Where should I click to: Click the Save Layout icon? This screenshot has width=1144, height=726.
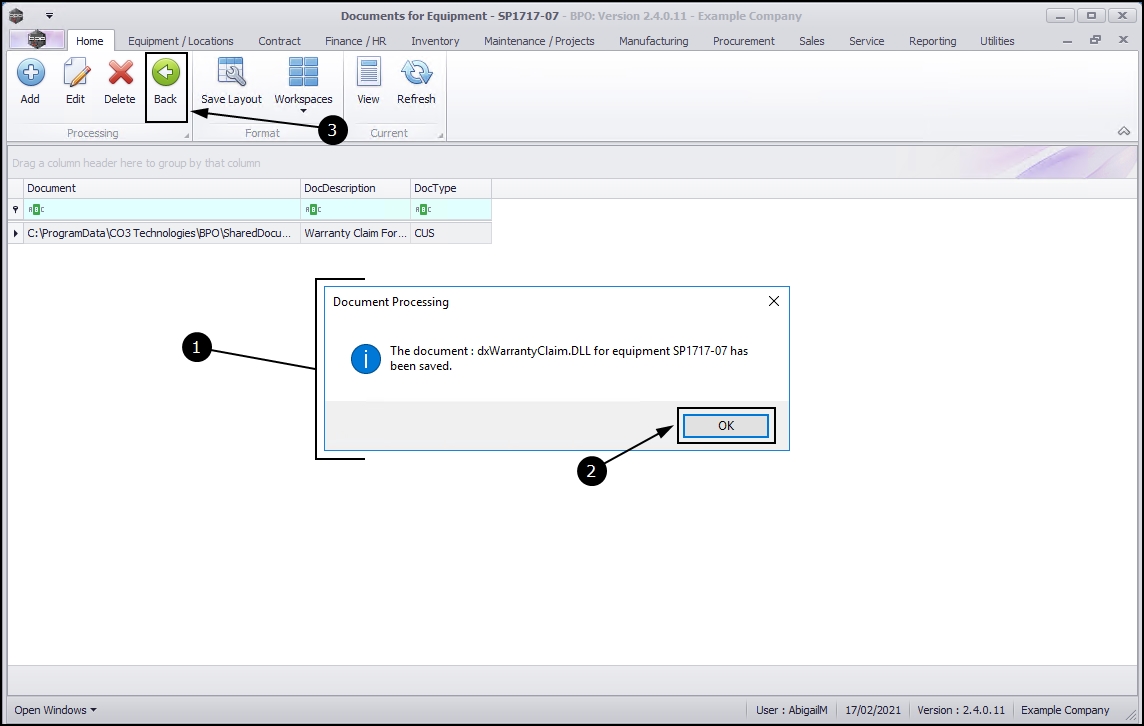pos(231,73)
